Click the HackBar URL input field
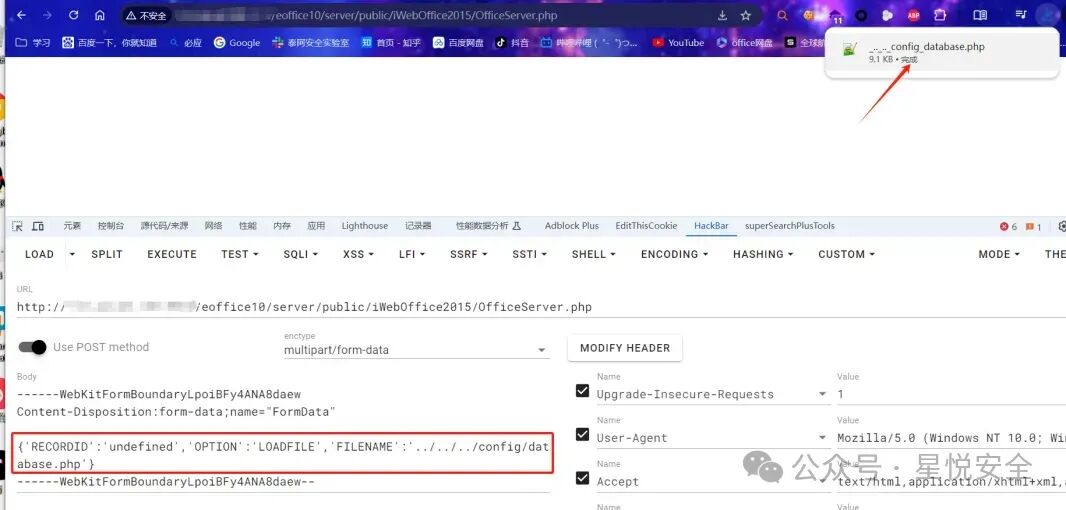 click(540, 307)
